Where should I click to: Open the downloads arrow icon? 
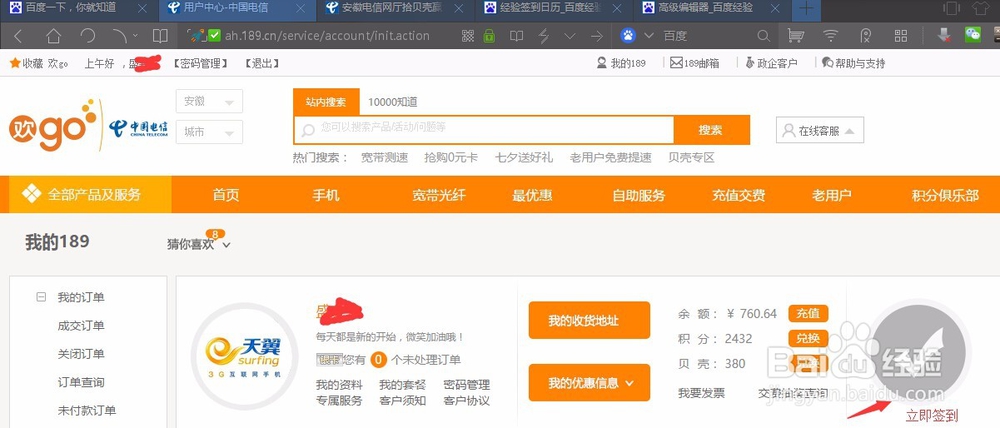(945, 36)
